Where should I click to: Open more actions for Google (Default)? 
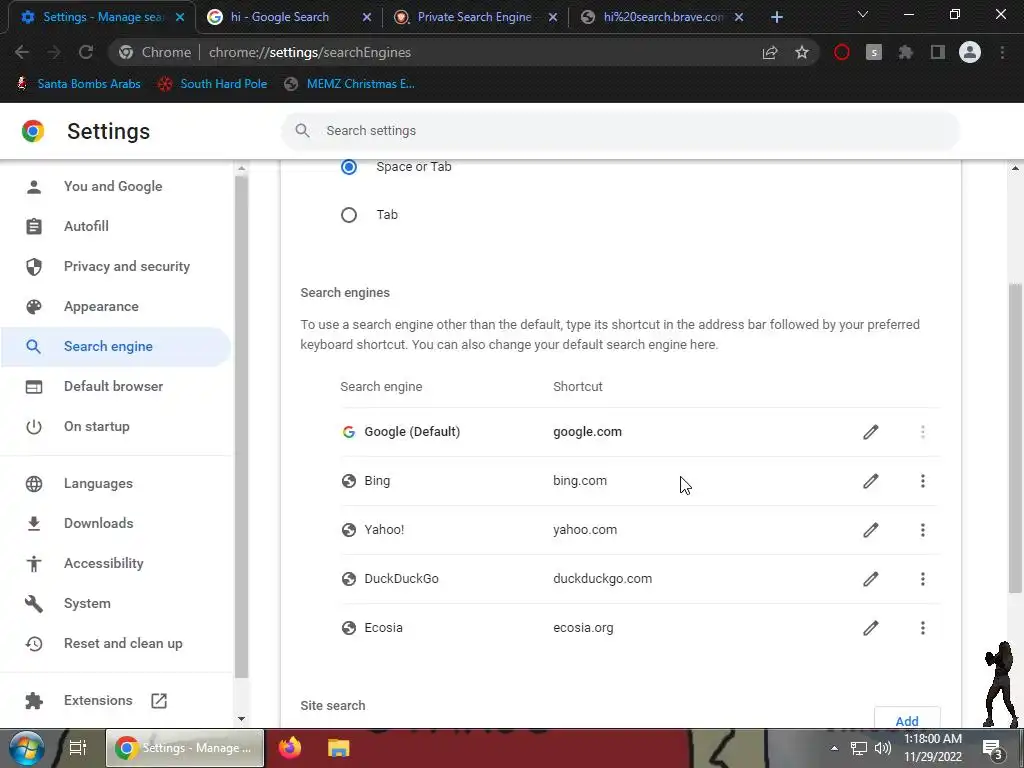point(922,432)
